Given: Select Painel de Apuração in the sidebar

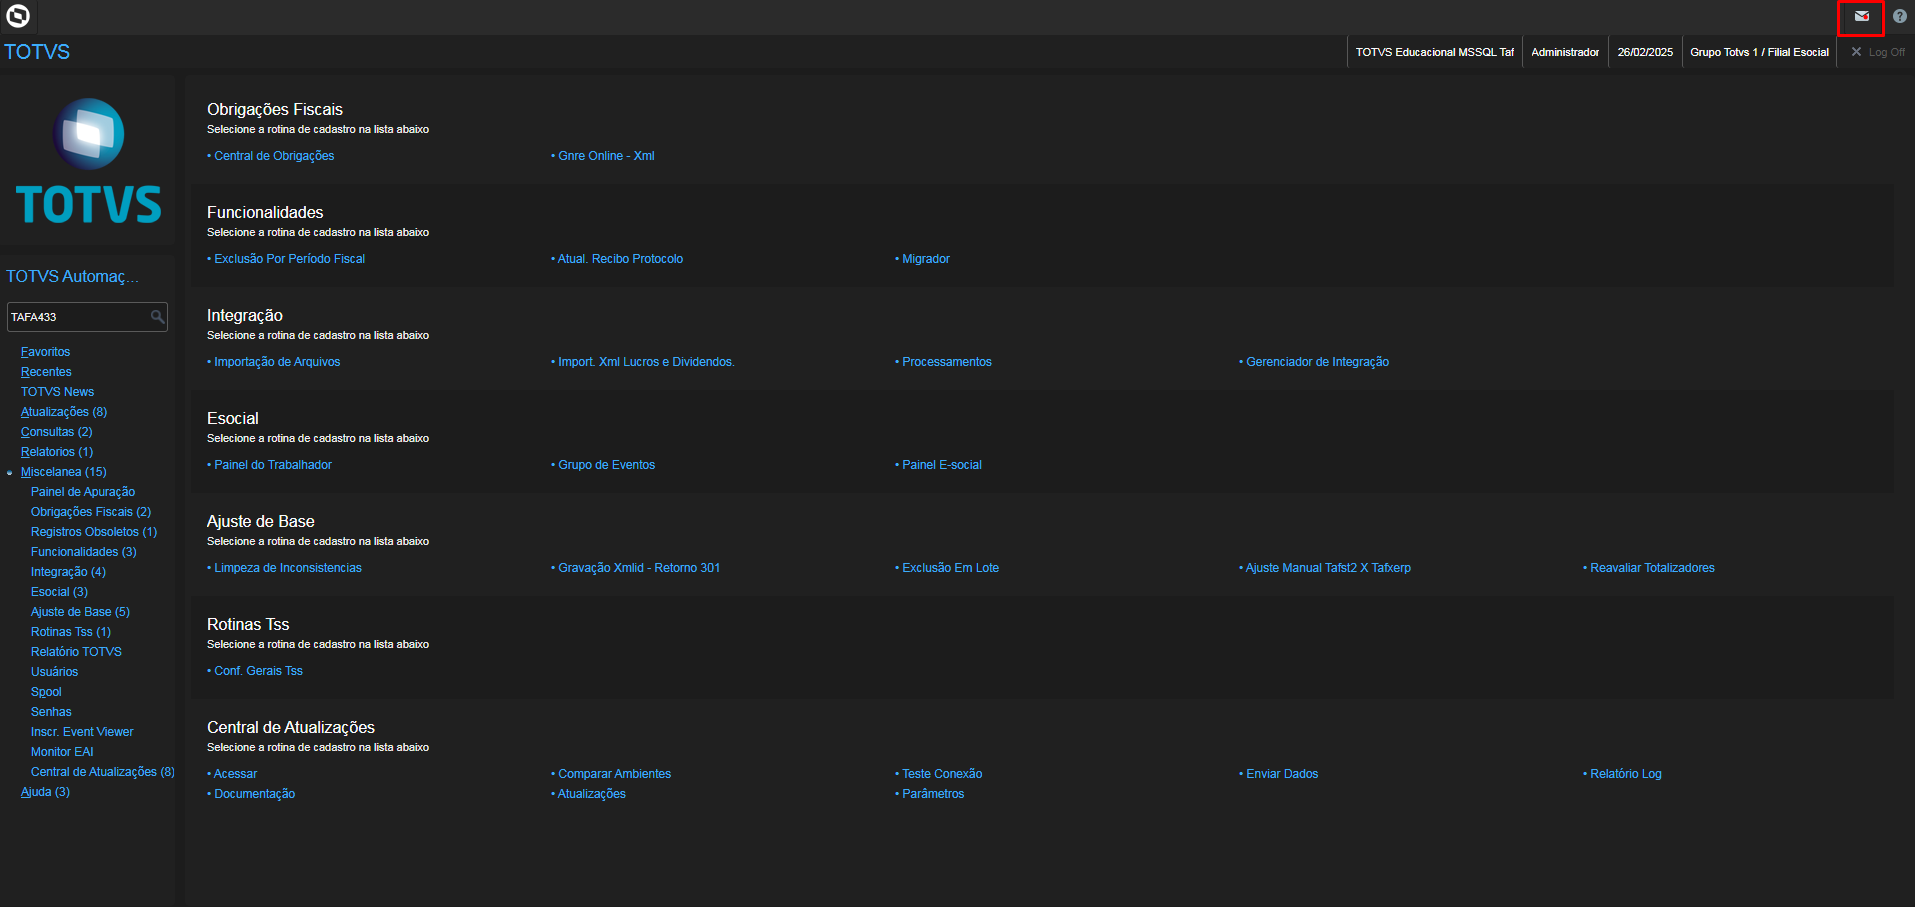Looking at the screenshot, I should (83, 492).
